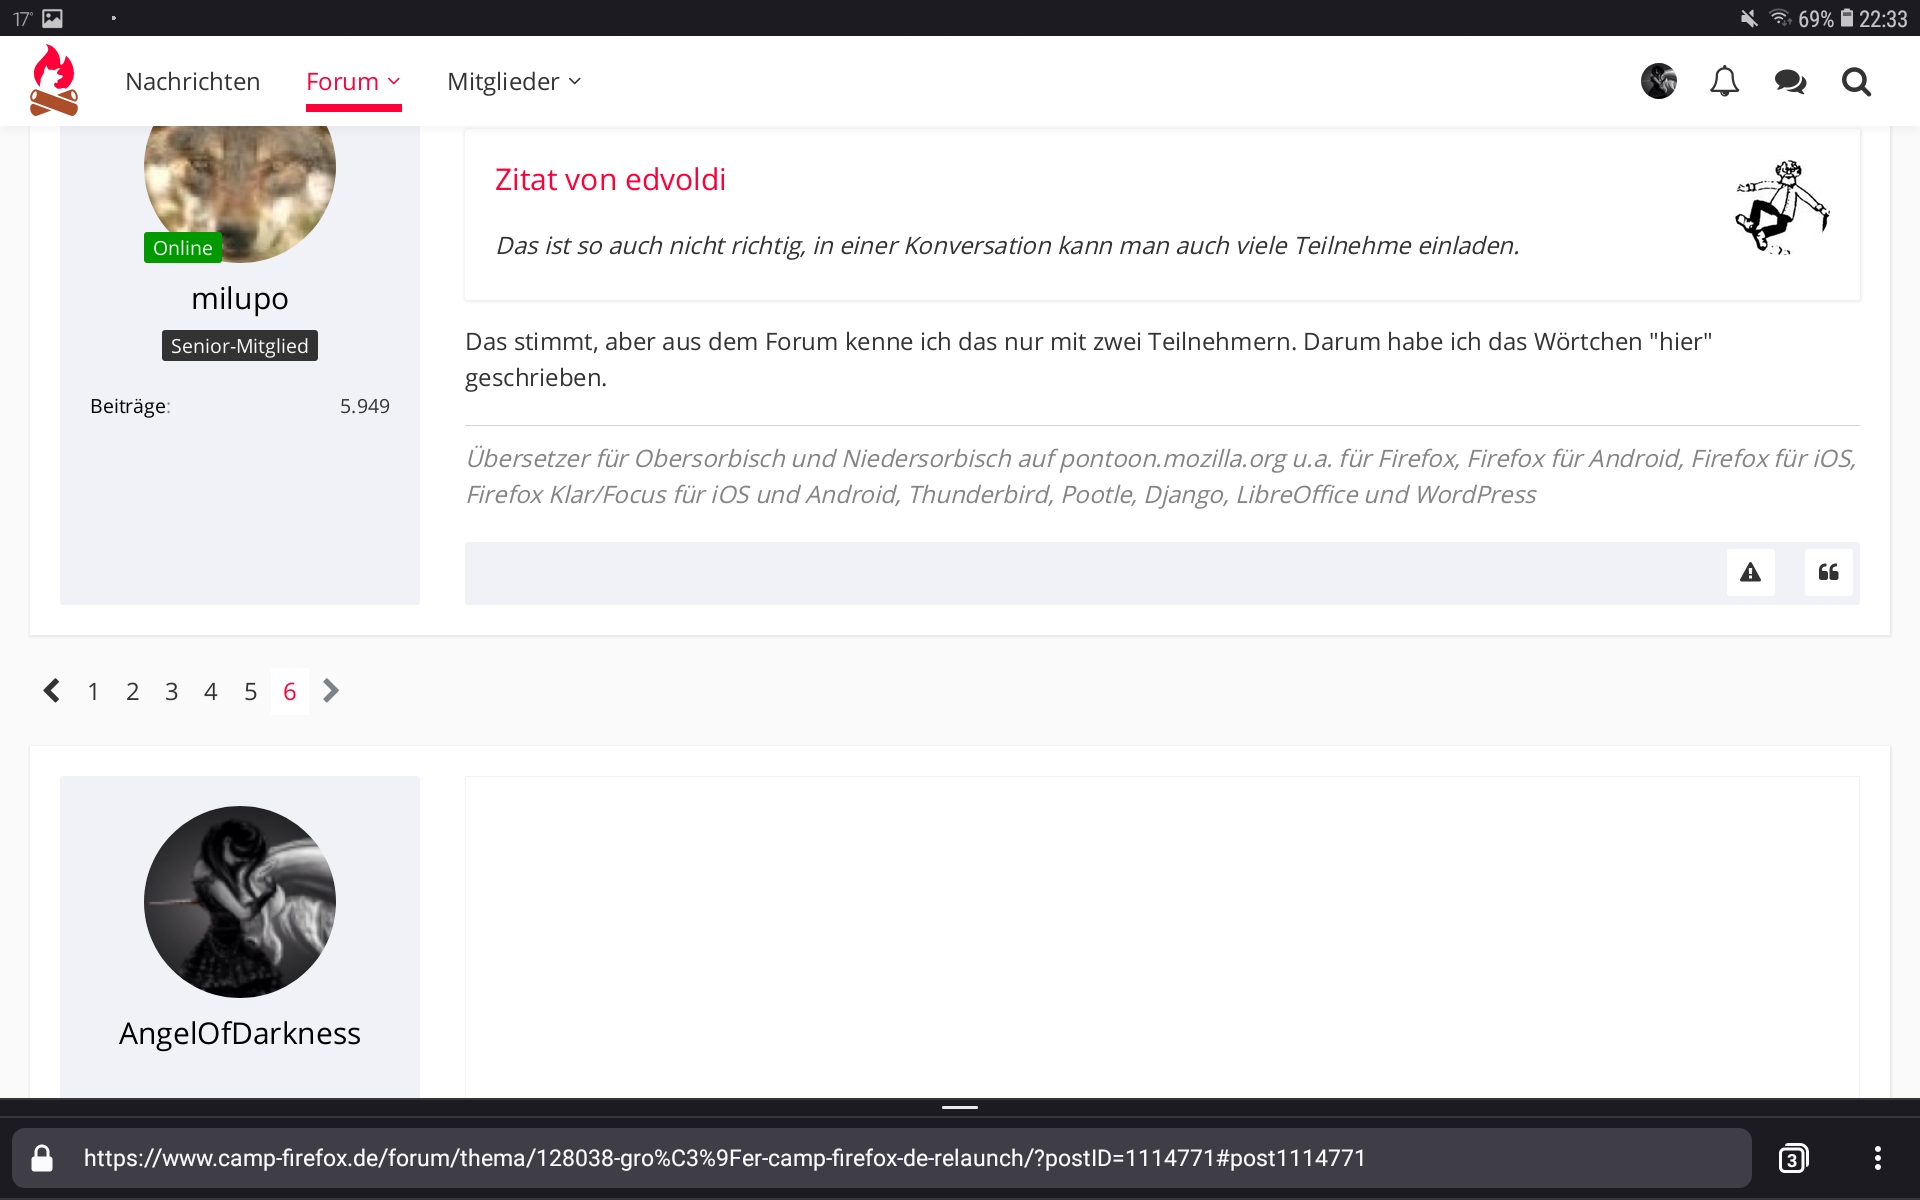Go to previous page arrow

[52, 691]
